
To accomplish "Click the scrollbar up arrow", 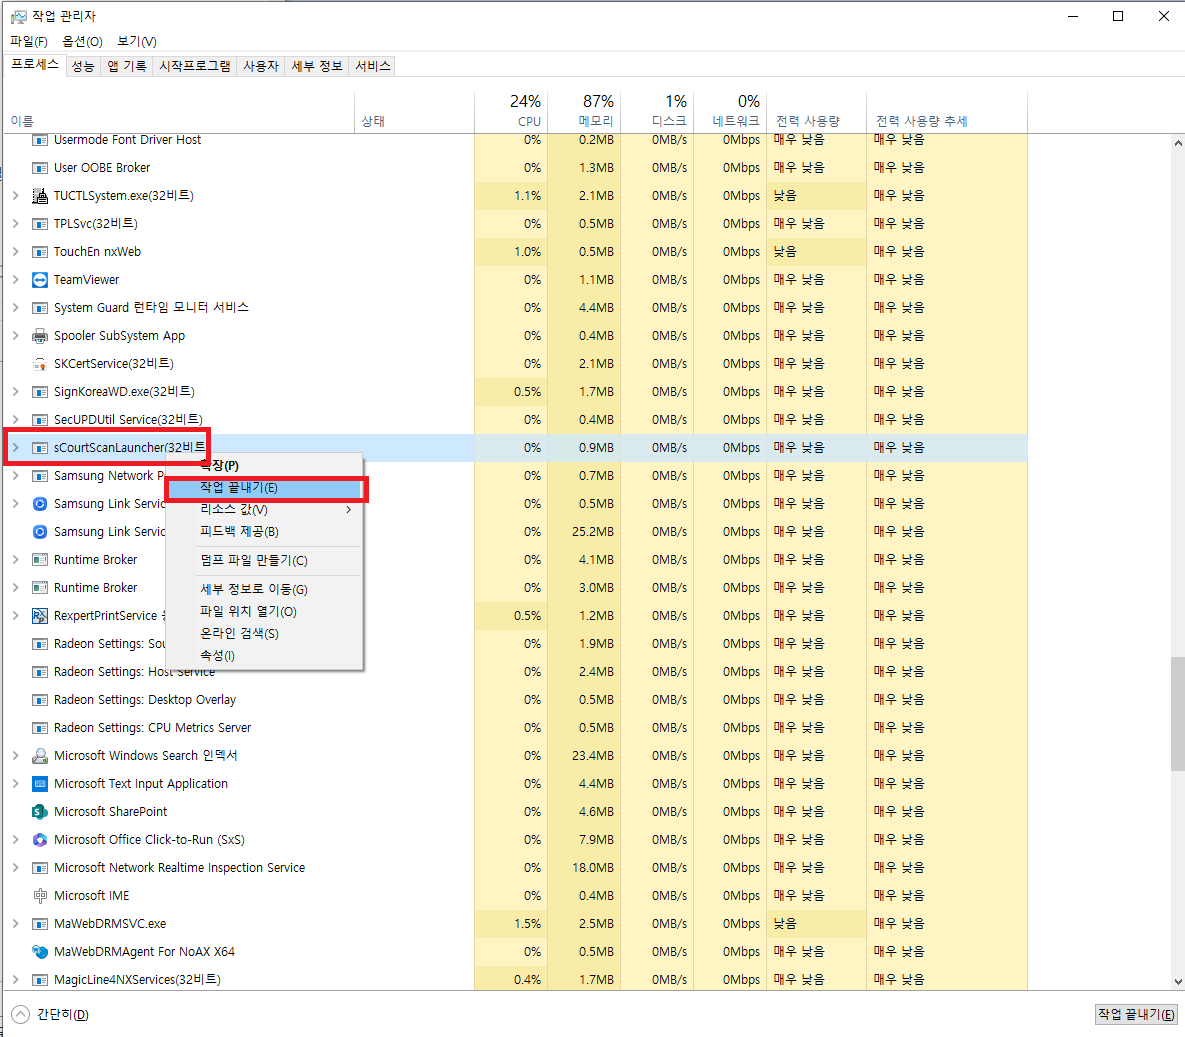I will (x=1177, y=143).
